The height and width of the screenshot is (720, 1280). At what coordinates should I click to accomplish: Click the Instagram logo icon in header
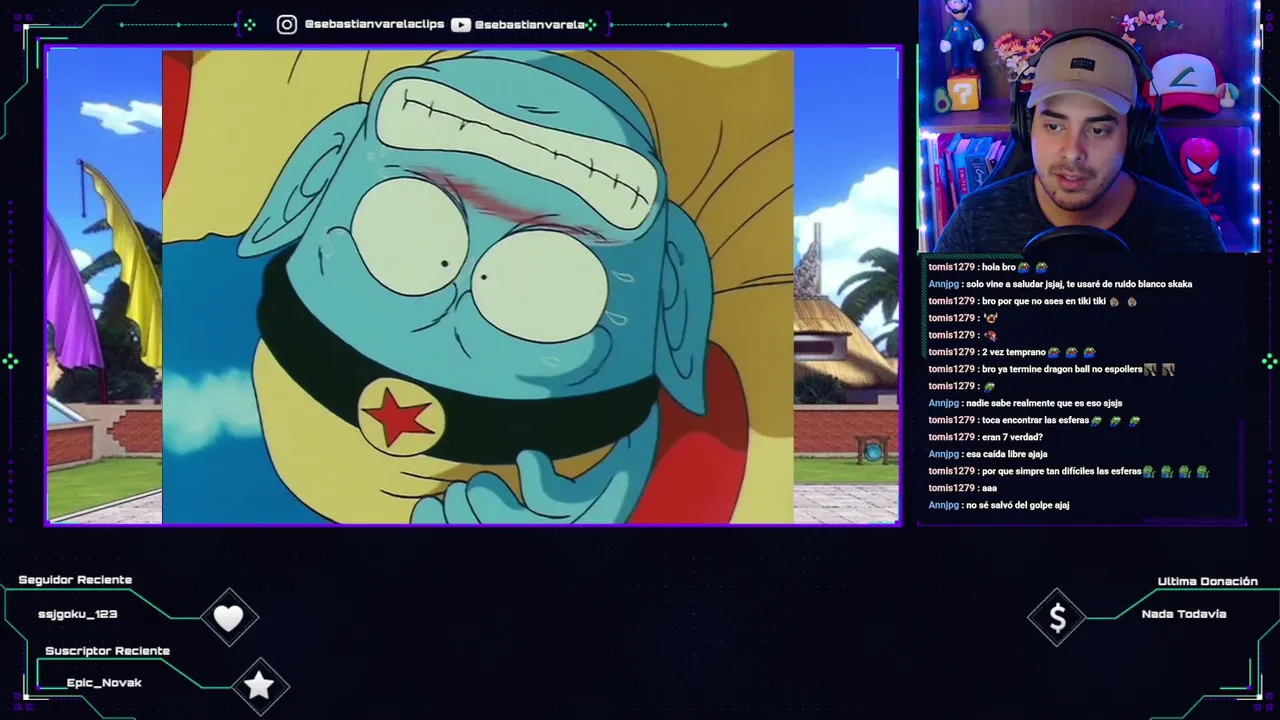pos(287,24)
